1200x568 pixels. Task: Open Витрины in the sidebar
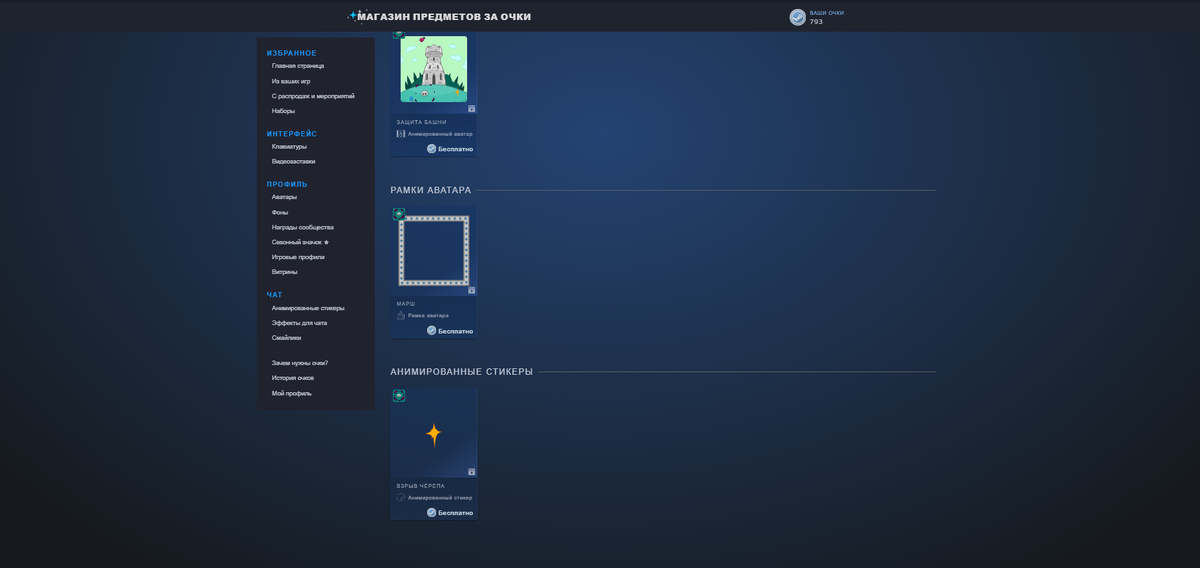pos(285,272)
